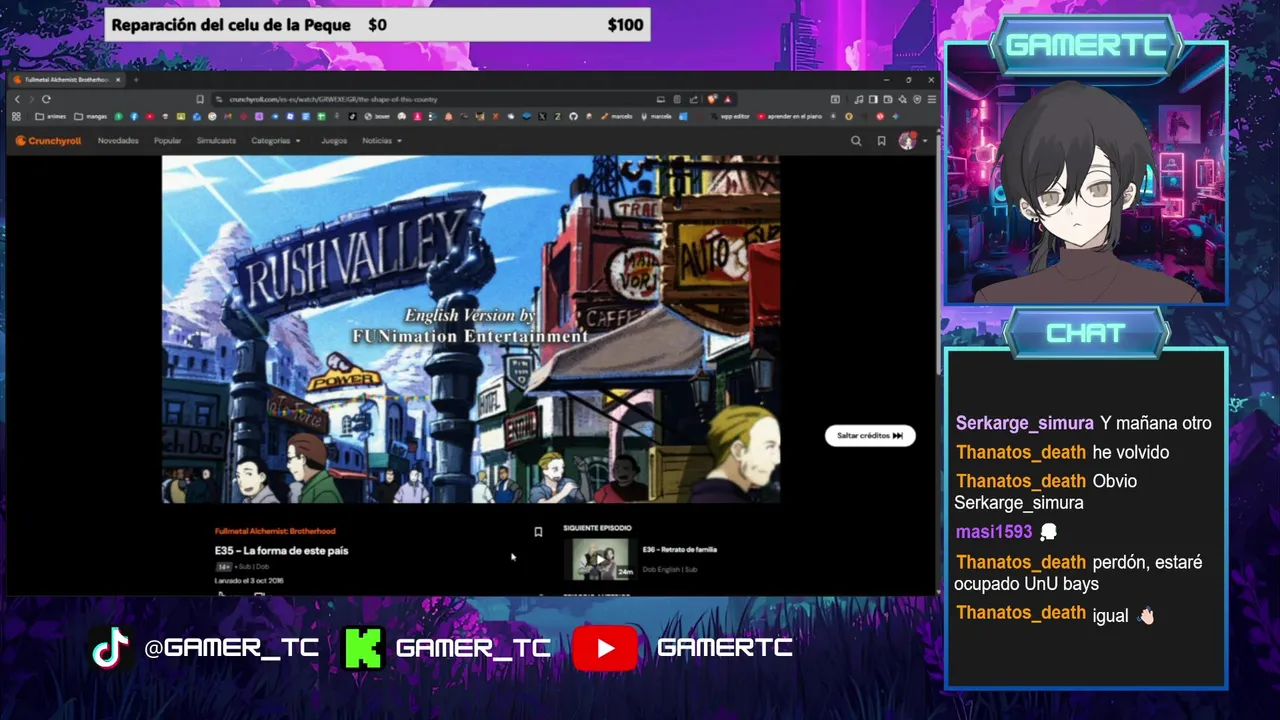The height and width of the screenshot is (720, 1280).
Task: Open the Gmail bookmark icon
Action: [228, 116]
